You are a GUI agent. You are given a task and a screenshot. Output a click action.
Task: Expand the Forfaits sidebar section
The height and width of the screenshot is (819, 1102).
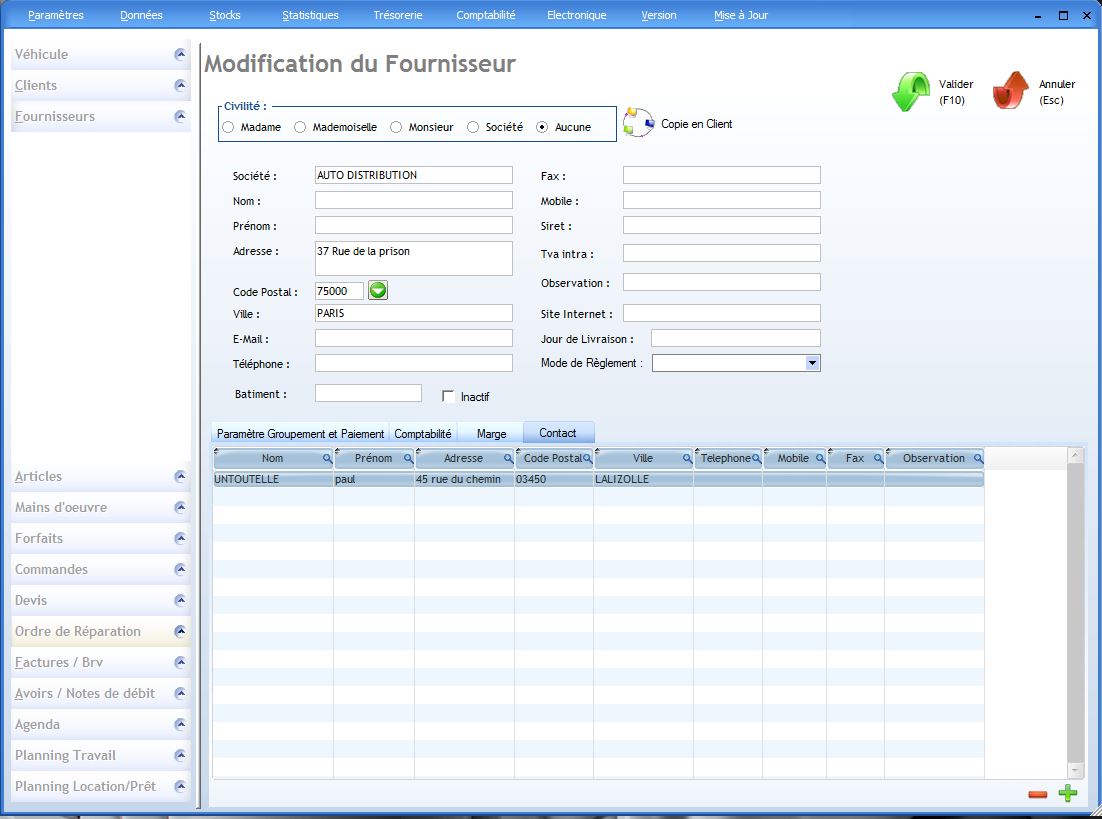[180, 538]
